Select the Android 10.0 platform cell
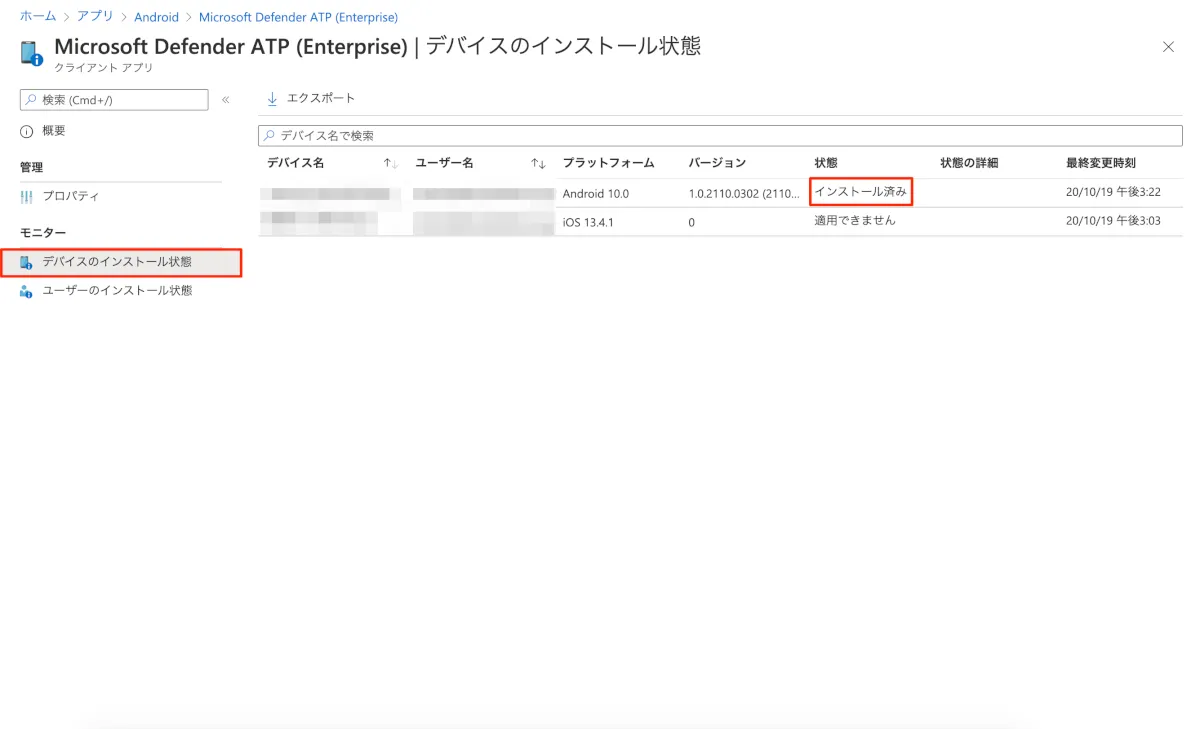 coord(596,194)
